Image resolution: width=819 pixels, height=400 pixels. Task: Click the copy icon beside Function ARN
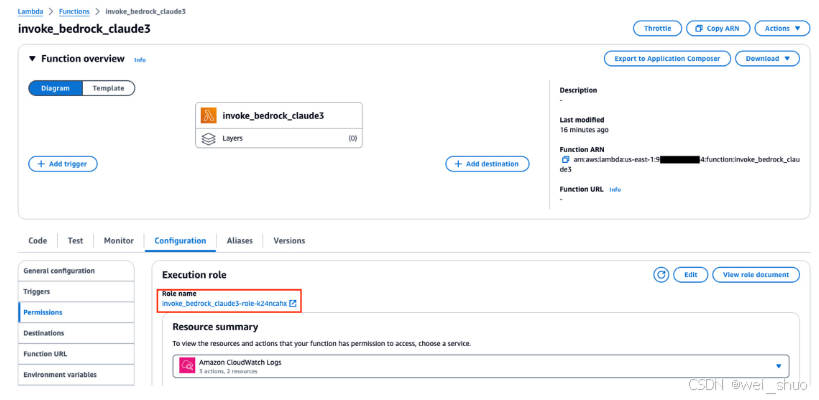pos(565,159)
